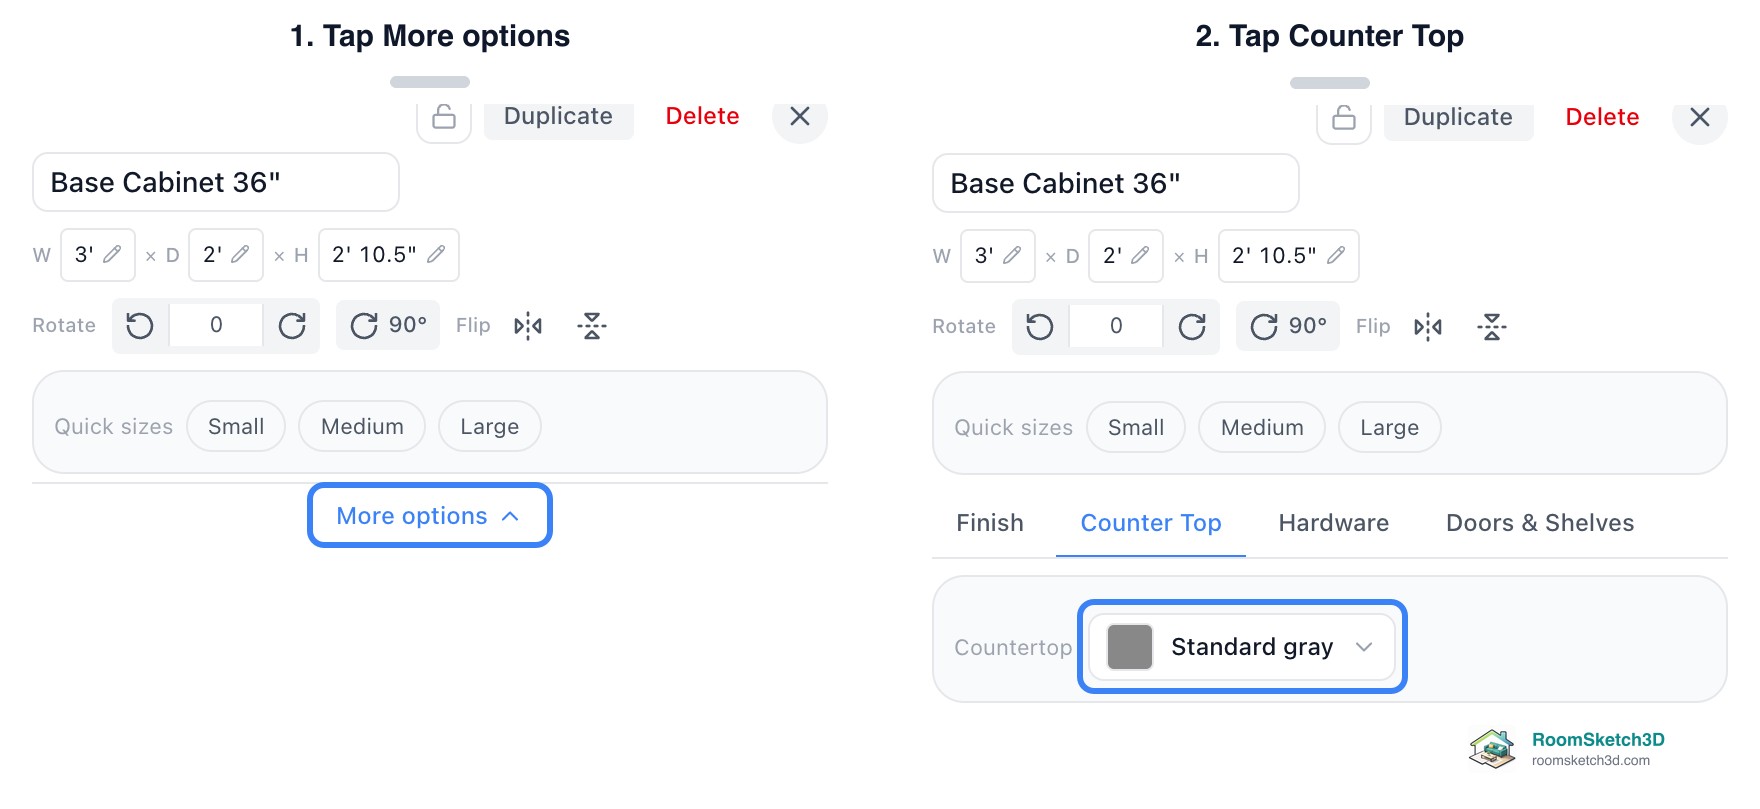Viewport: 1760px width, 809px height.
Task: Click the height value 2' 10.5" in the right panel
Action: [x=1274, y=255]
